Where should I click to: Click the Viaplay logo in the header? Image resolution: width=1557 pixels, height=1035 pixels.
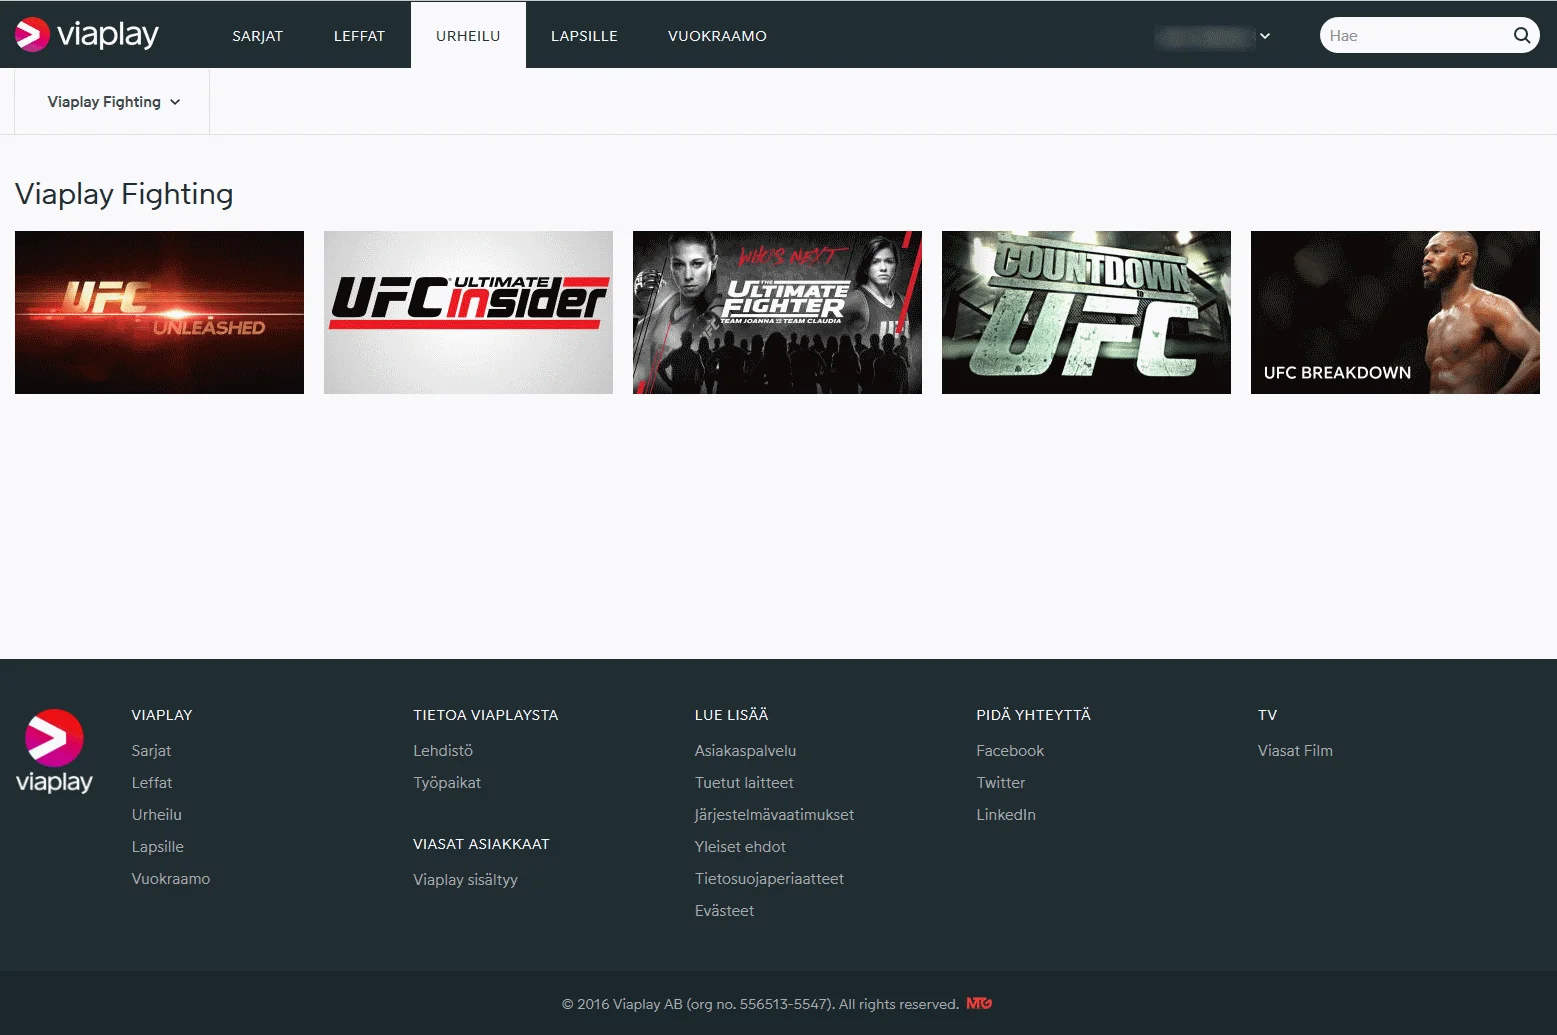click(87, 35)
